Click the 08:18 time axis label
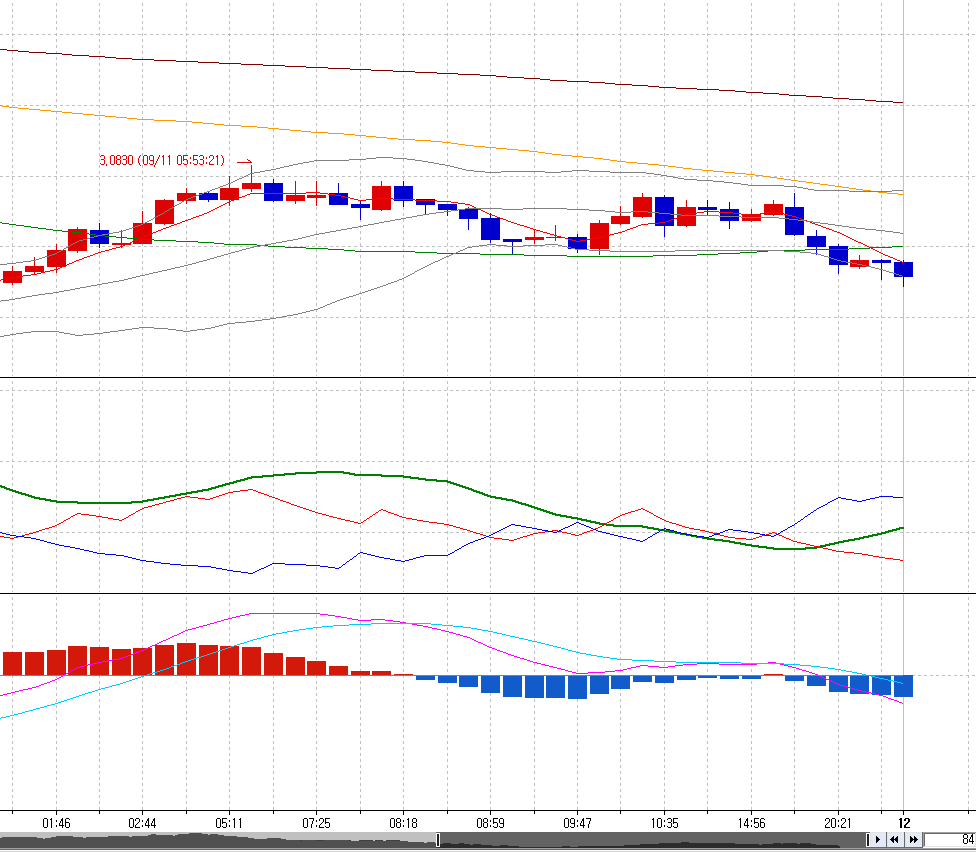 [x=403, y=823]
